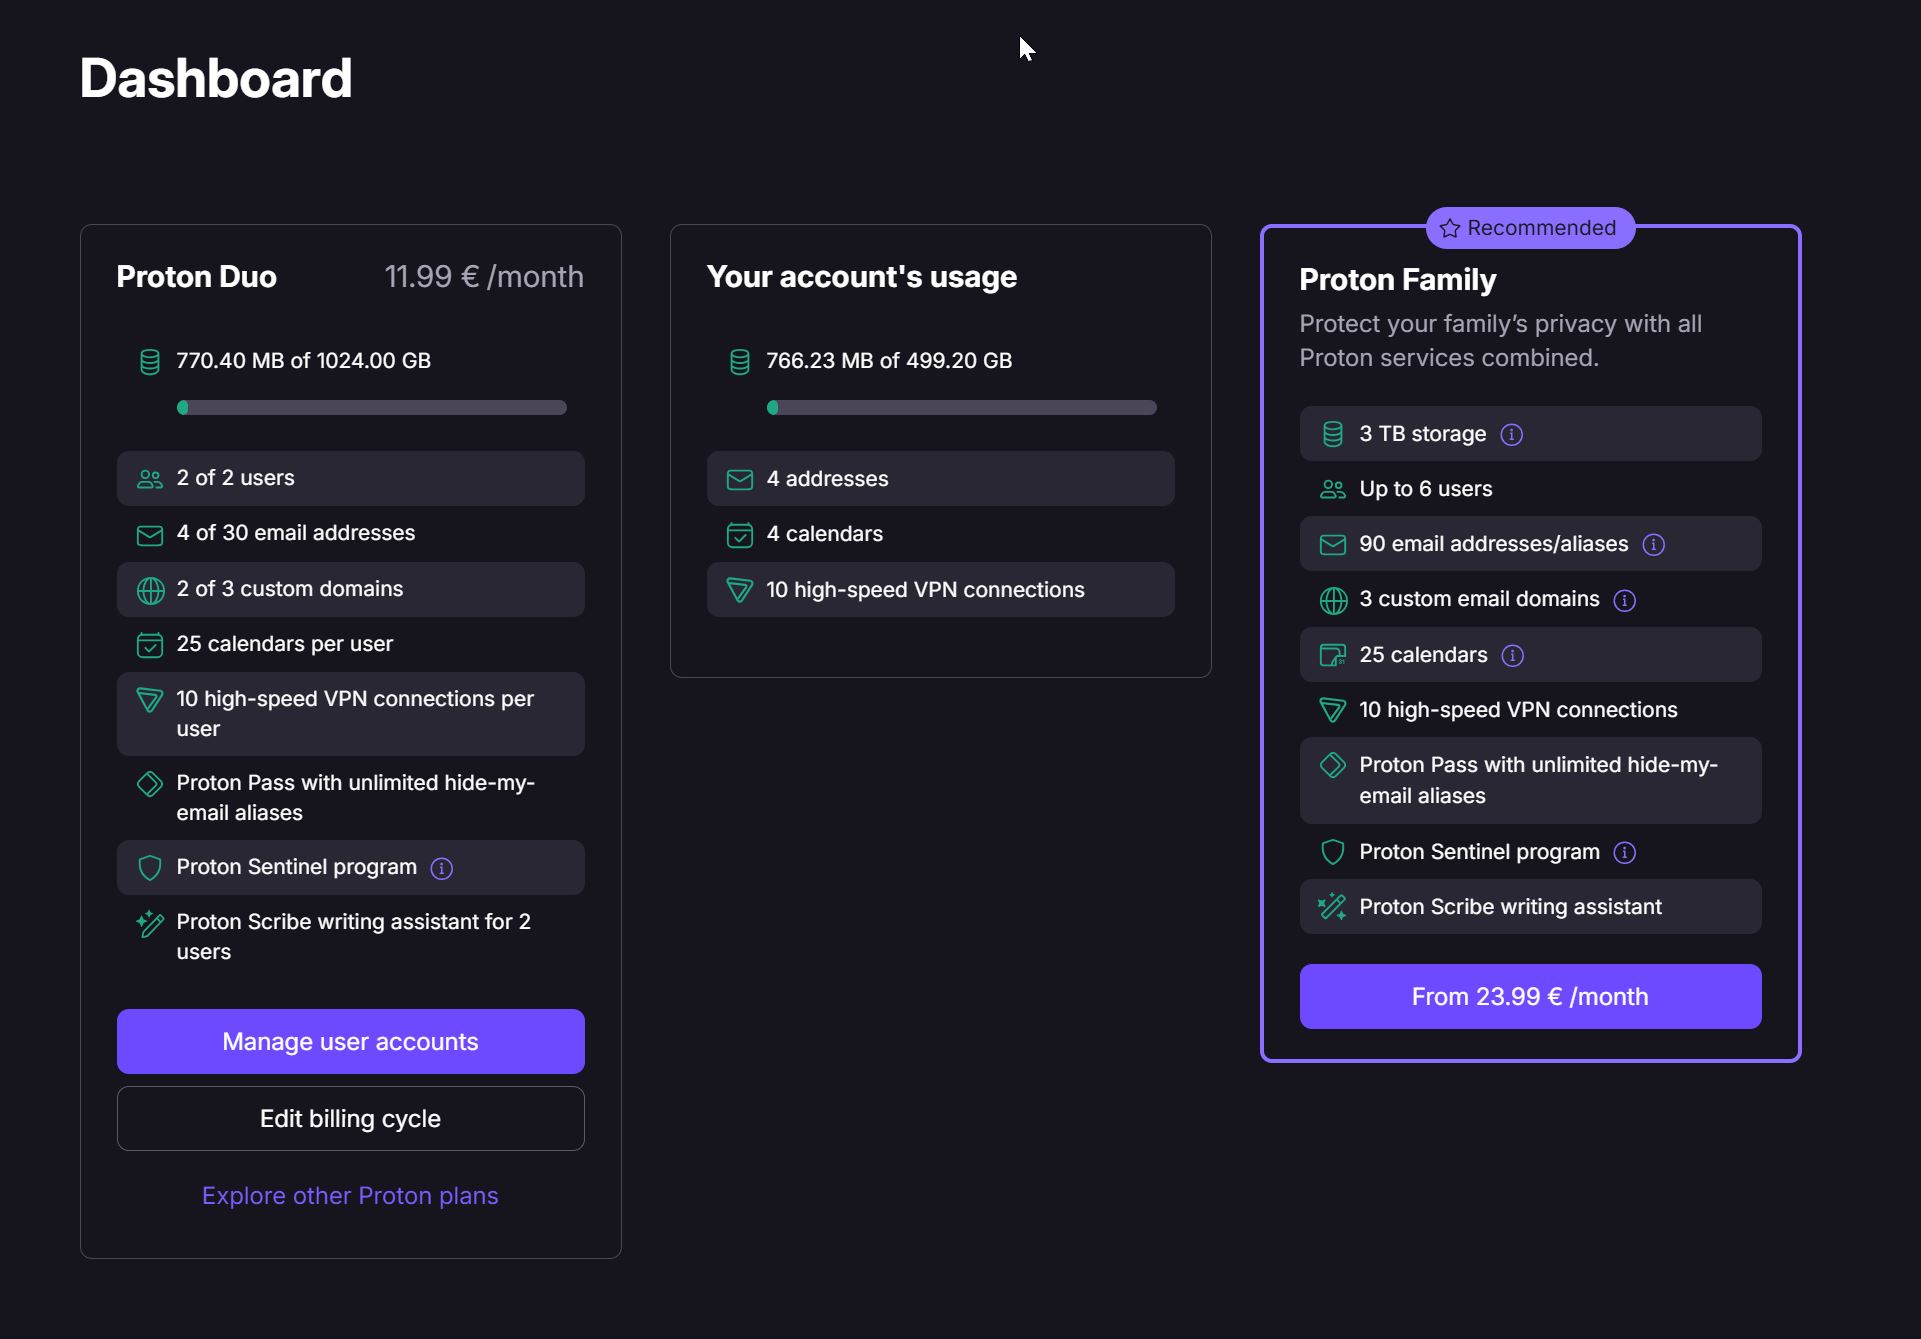The width and height of the screenshot is (1921, 1339).
Task: Click calendar icon beside 25 calendars per user
Action: click(x=150, y=645)
